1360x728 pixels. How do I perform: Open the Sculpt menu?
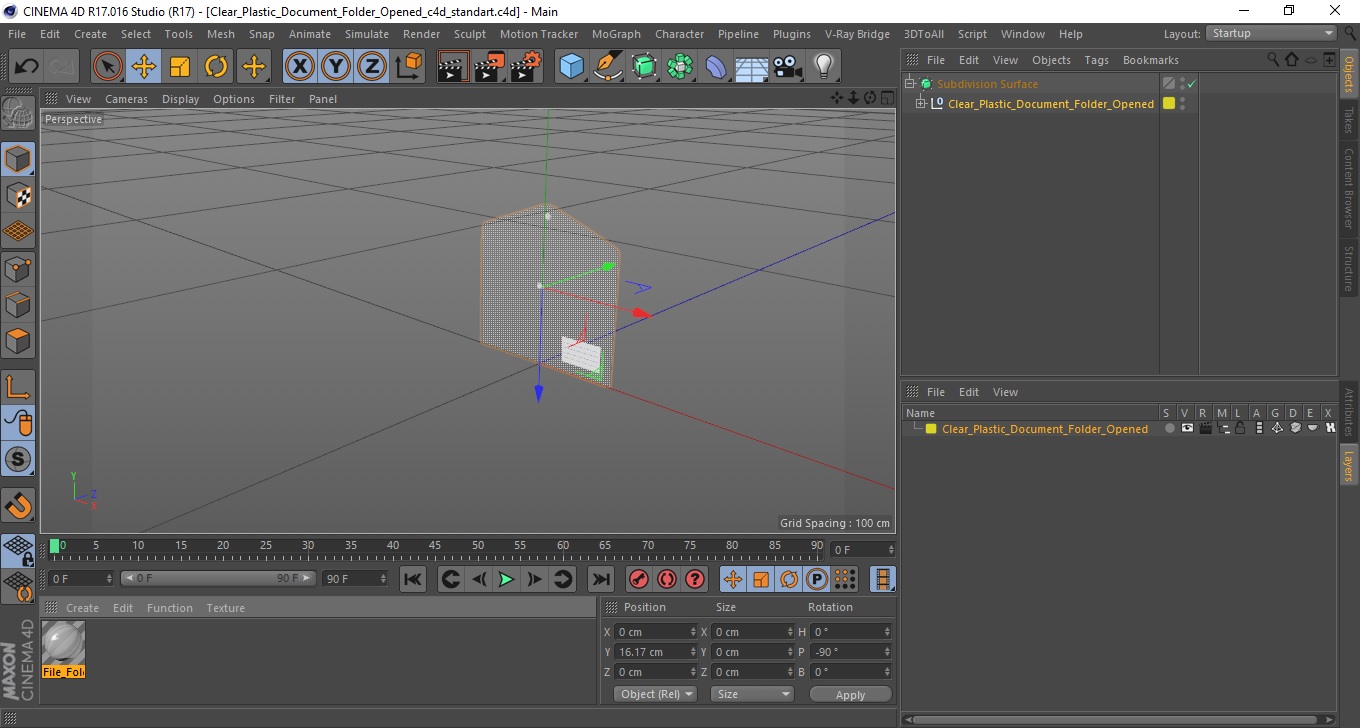[470, 34]
